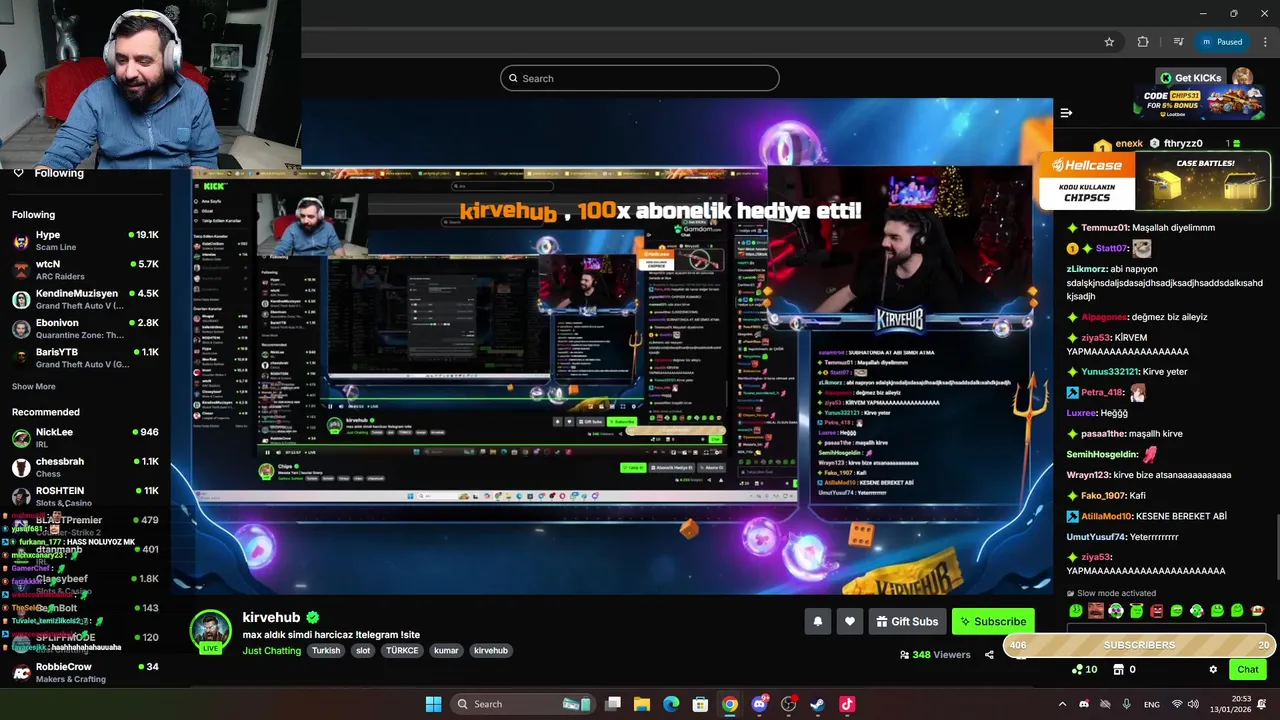This screenshot has width=1280, height=720.
Task: Open Discord from taskbar
Action: [759, 704]
